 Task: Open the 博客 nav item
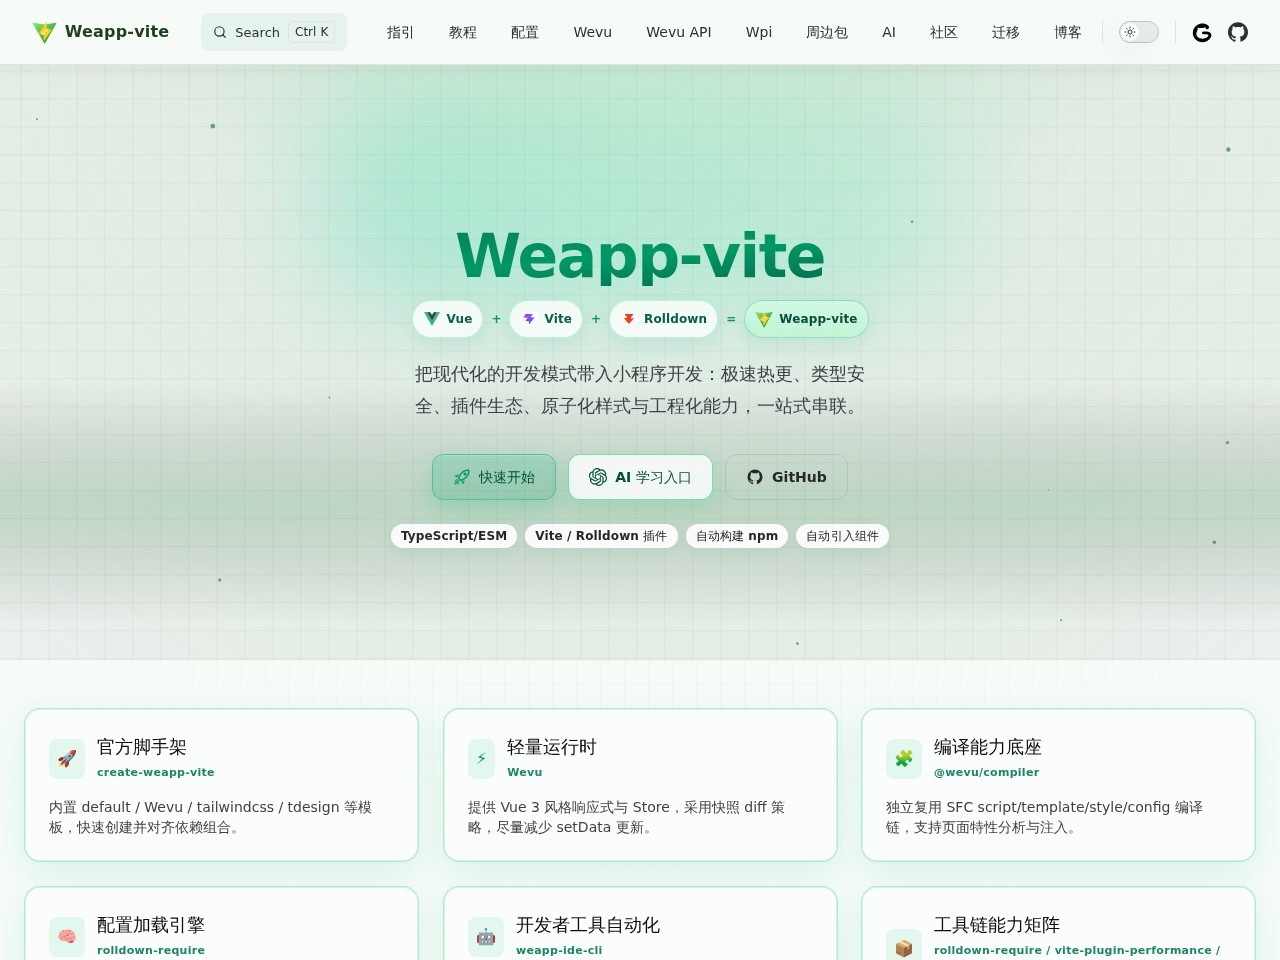(x=1067, y=32)
